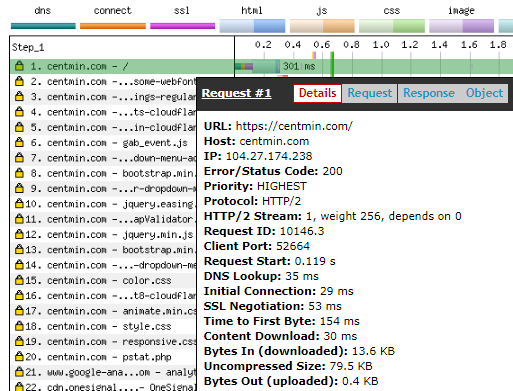Open the Object tab
Screen dimensions: 513x391
click(484, 93)
